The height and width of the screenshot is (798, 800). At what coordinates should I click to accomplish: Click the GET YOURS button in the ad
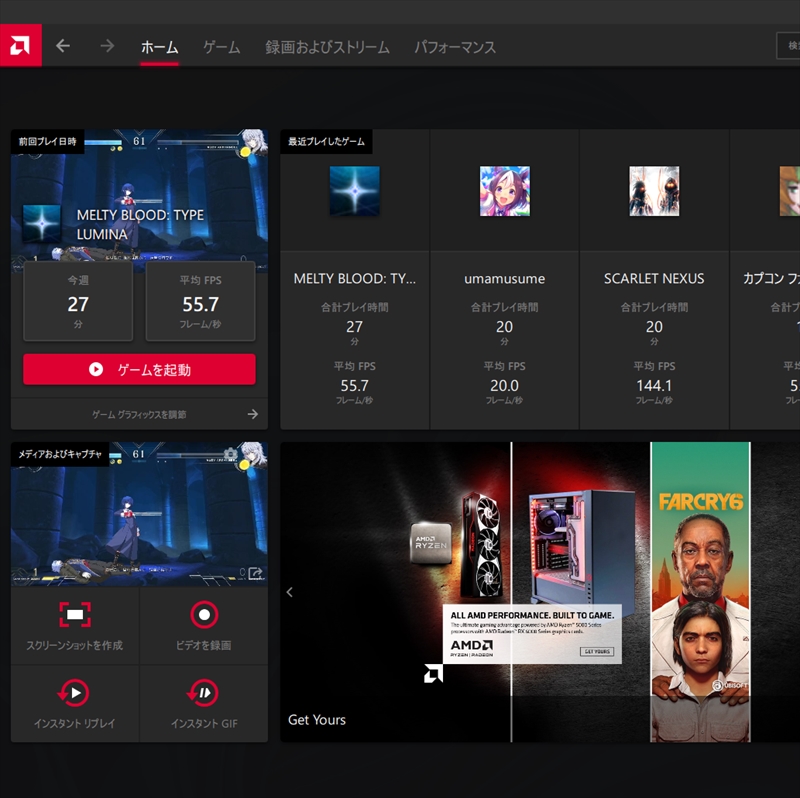point(597,652)
